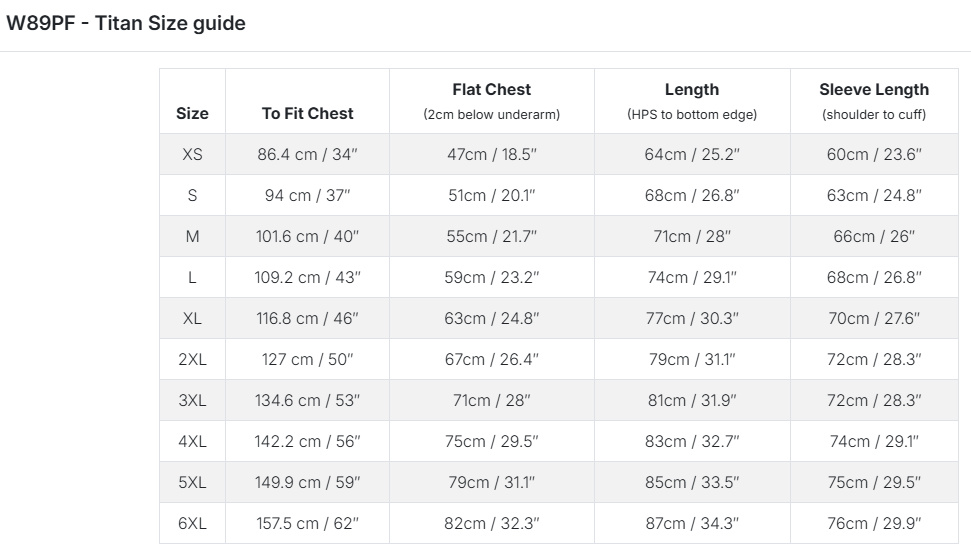The height and width of the screenshot is (552, 971).
Task: Click the 60cm / 23.6″ sleeve length cell
Action: (x=874, y=154)
